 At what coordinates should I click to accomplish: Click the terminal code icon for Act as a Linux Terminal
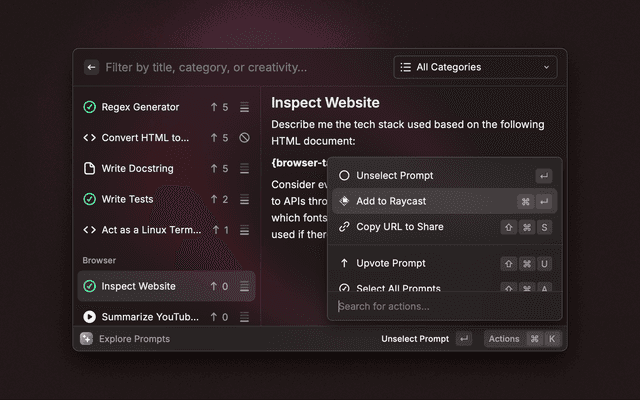click(89, 231)
